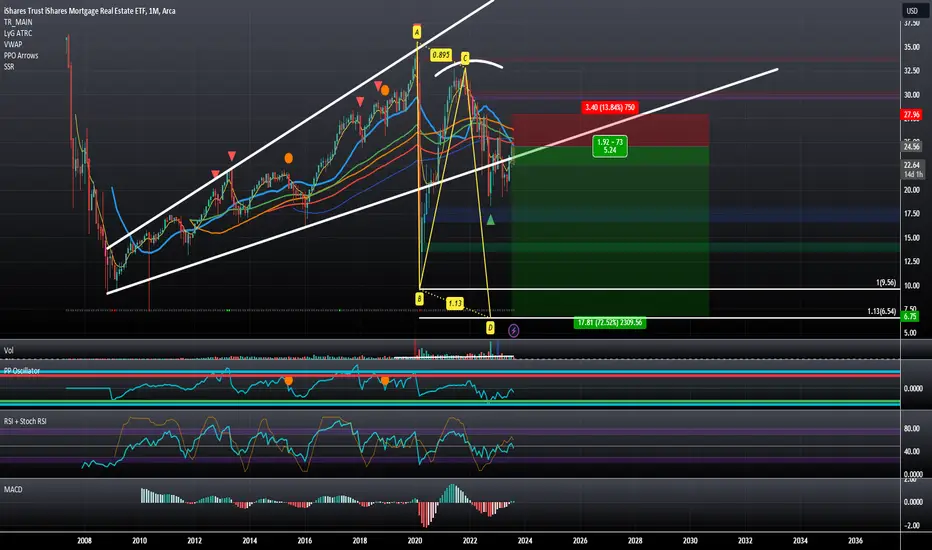Screen dimensions: 932x550
Task: Click the MACD pane label
Action: 13,489
